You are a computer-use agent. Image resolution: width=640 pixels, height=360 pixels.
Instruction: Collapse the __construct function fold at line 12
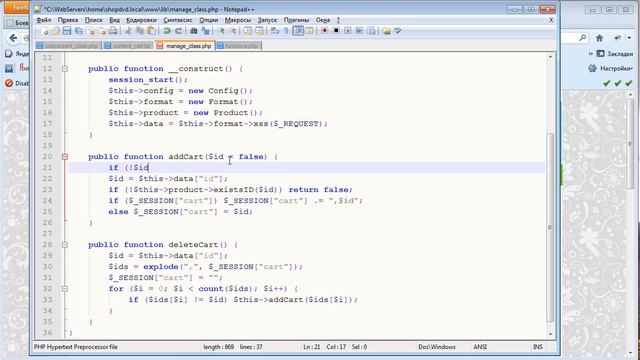point(64,69)
